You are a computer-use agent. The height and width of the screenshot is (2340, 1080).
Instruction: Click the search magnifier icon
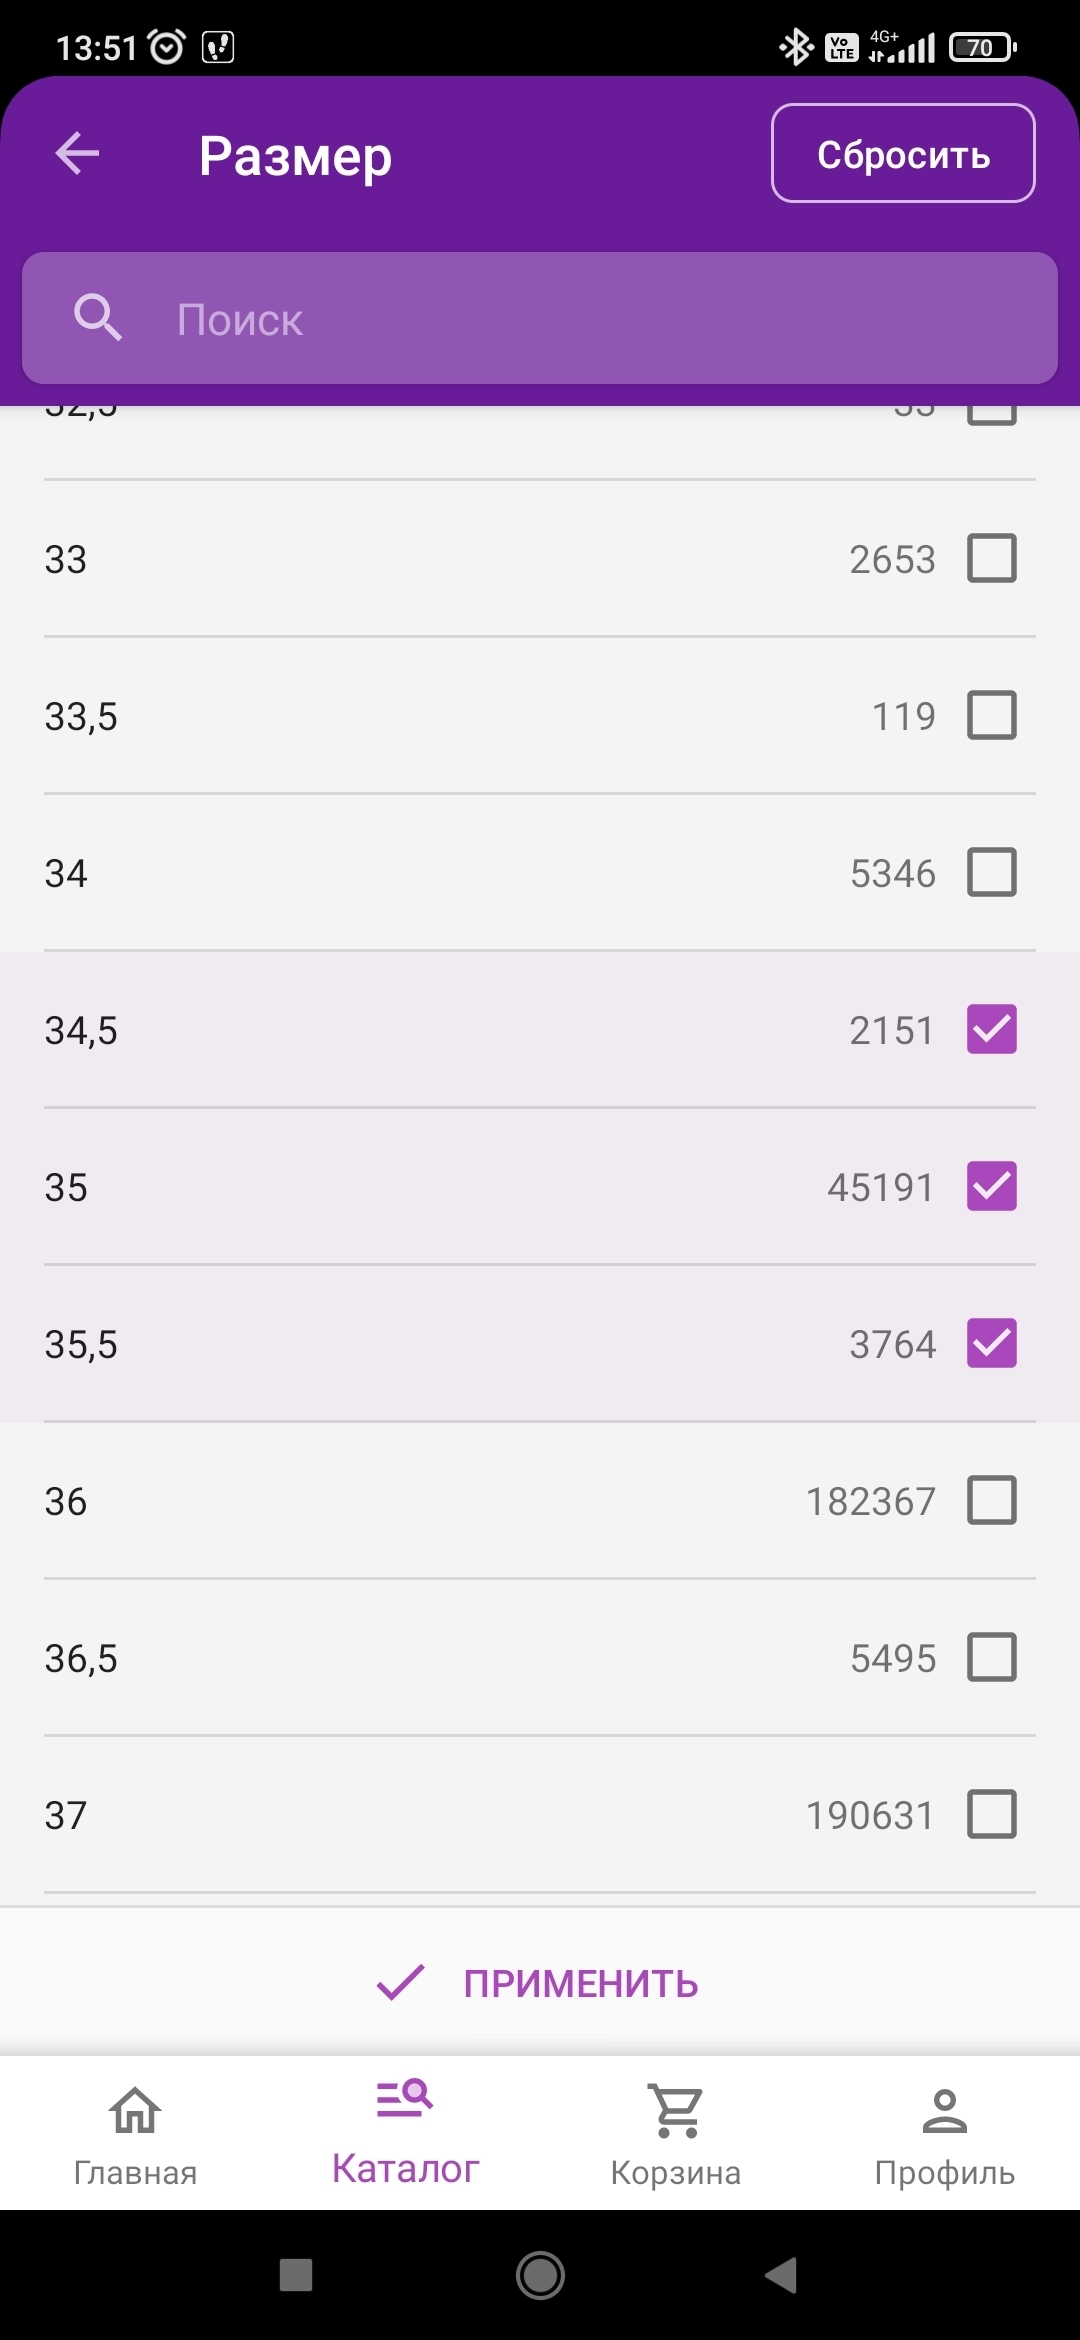point(98,318)
